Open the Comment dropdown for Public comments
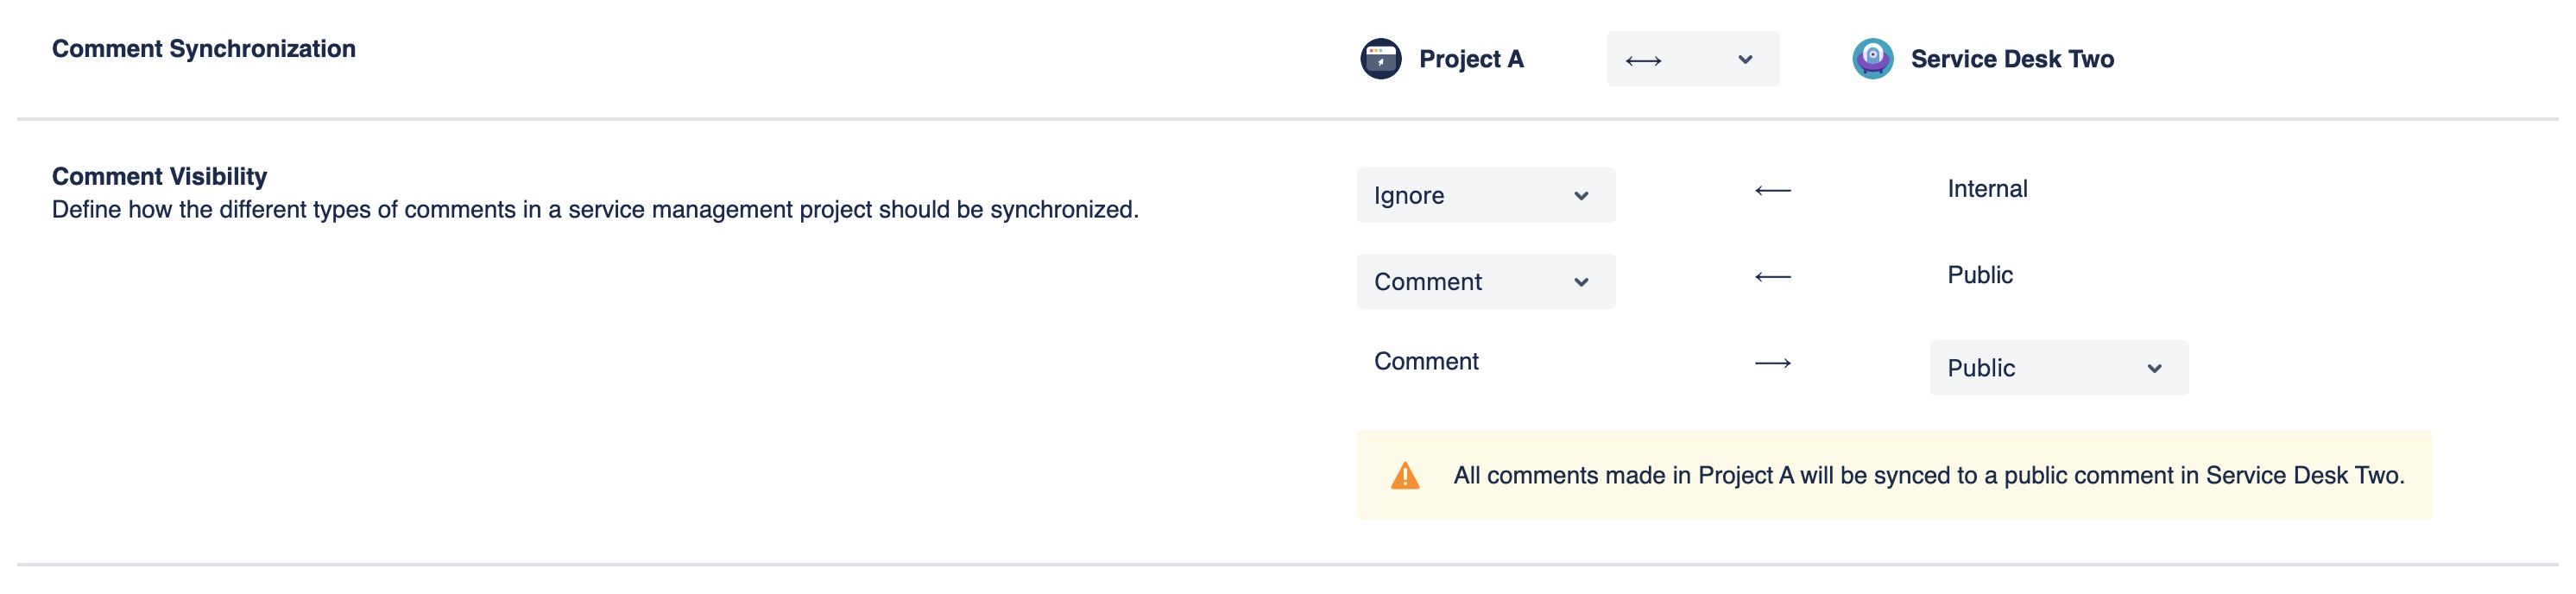 [1485, 282]
